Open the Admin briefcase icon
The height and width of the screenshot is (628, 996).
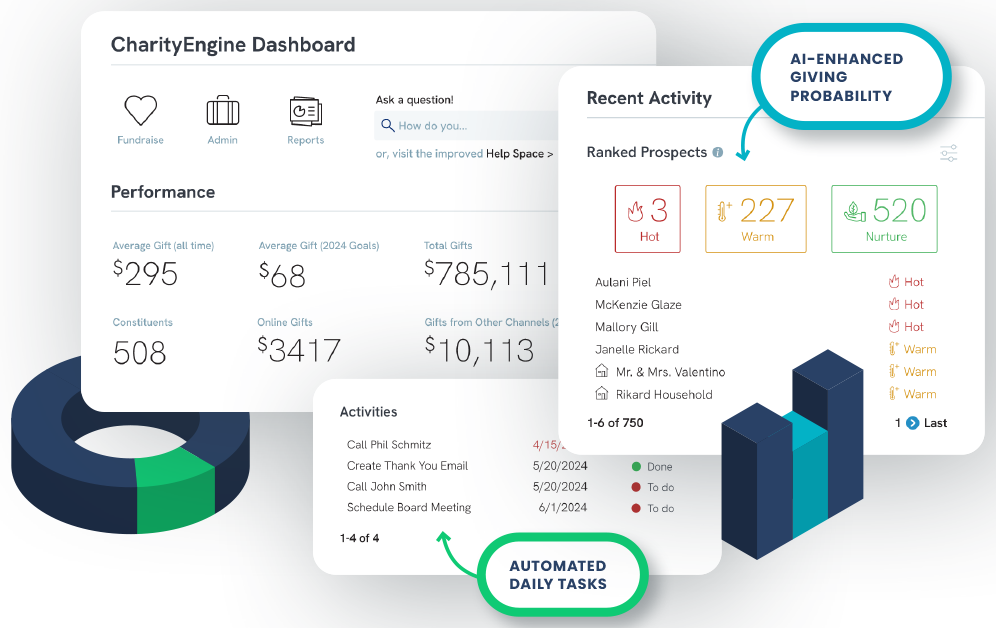coord(222,111)
